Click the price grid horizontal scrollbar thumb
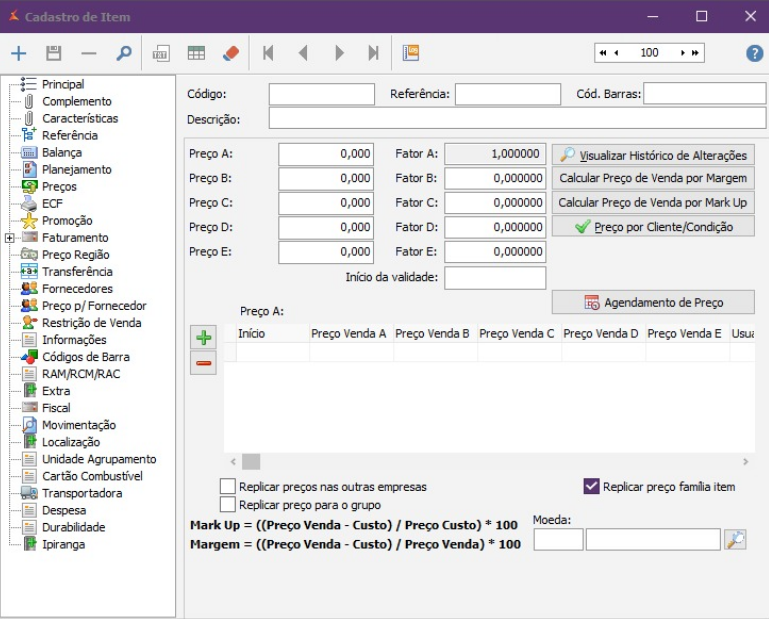The height and width of the screenshot is (619, 769). [251, 462]
